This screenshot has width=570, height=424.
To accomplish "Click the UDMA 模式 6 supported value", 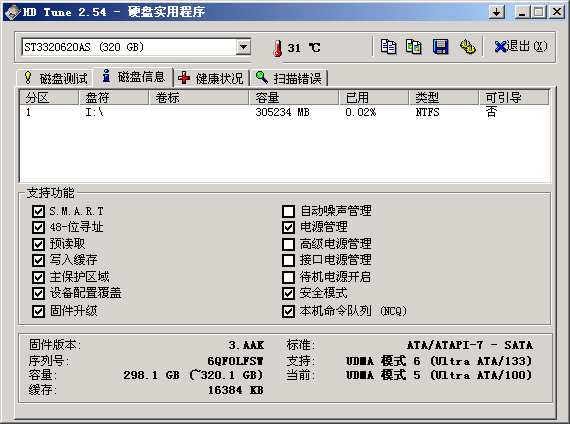I will pyautogui.click(x=439, y=361).
